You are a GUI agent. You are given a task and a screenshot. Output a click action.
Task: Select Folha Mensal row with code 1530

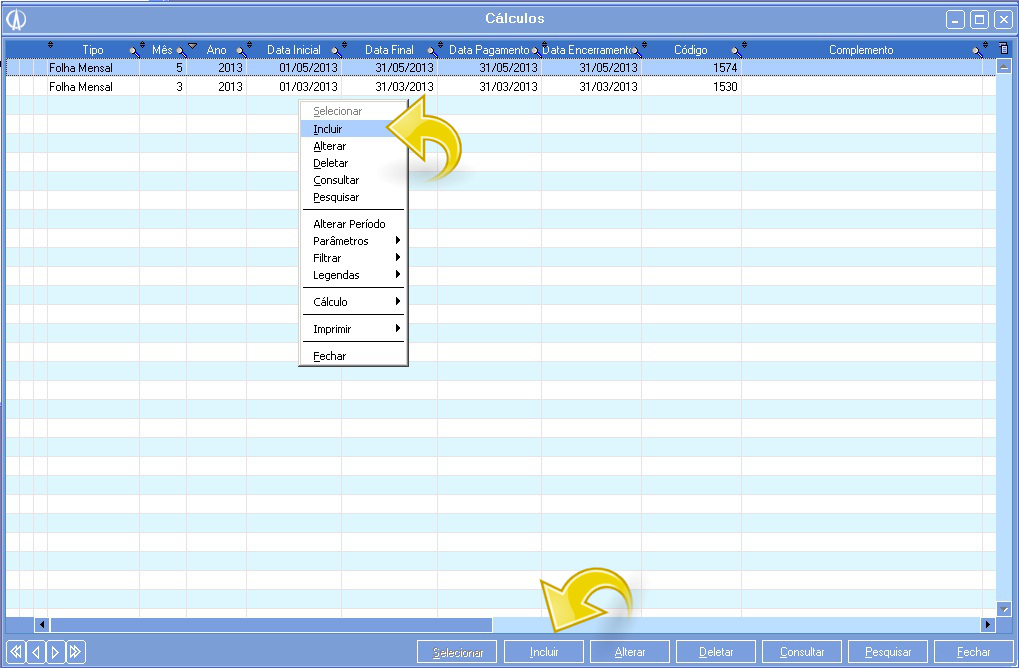pyautogui.click(x=500, y=86)
